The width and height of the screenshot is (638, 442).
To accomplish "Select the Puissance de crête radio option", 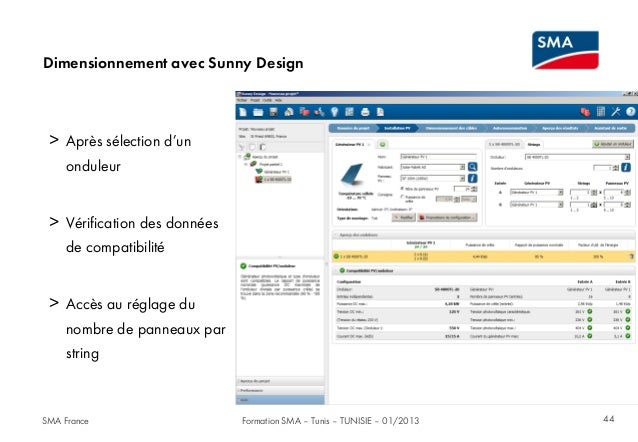I will [402, 197].
